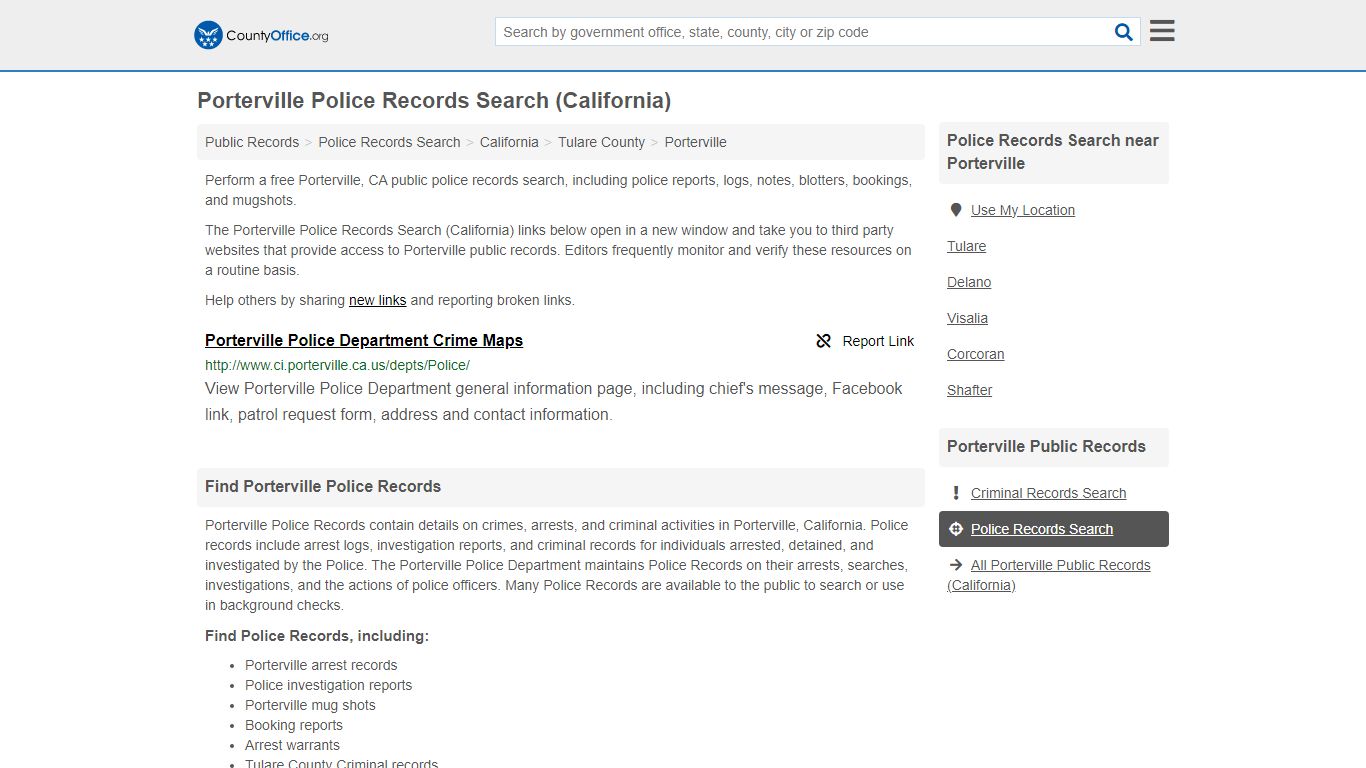Viewport: 1366px width, 768px height.
Task: Open the CountyOffice.org logo home link
Action: coord(261,35)
